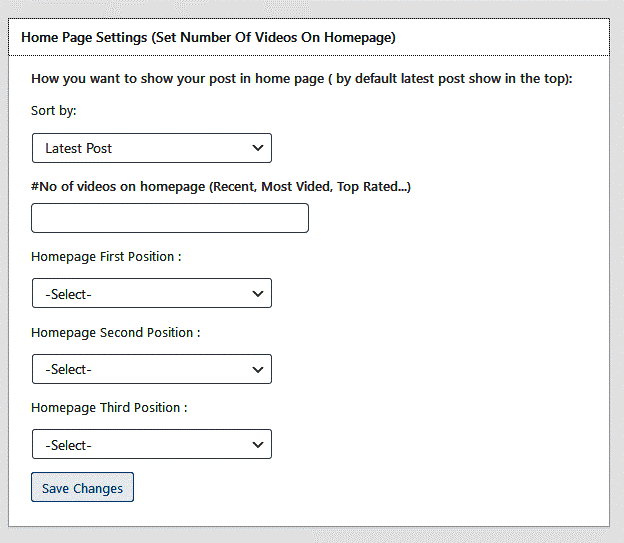Viewport: 624px width, 543px height.
Task: Expand the Homepage Third Position dropdown
Action: tap(152, 444)
